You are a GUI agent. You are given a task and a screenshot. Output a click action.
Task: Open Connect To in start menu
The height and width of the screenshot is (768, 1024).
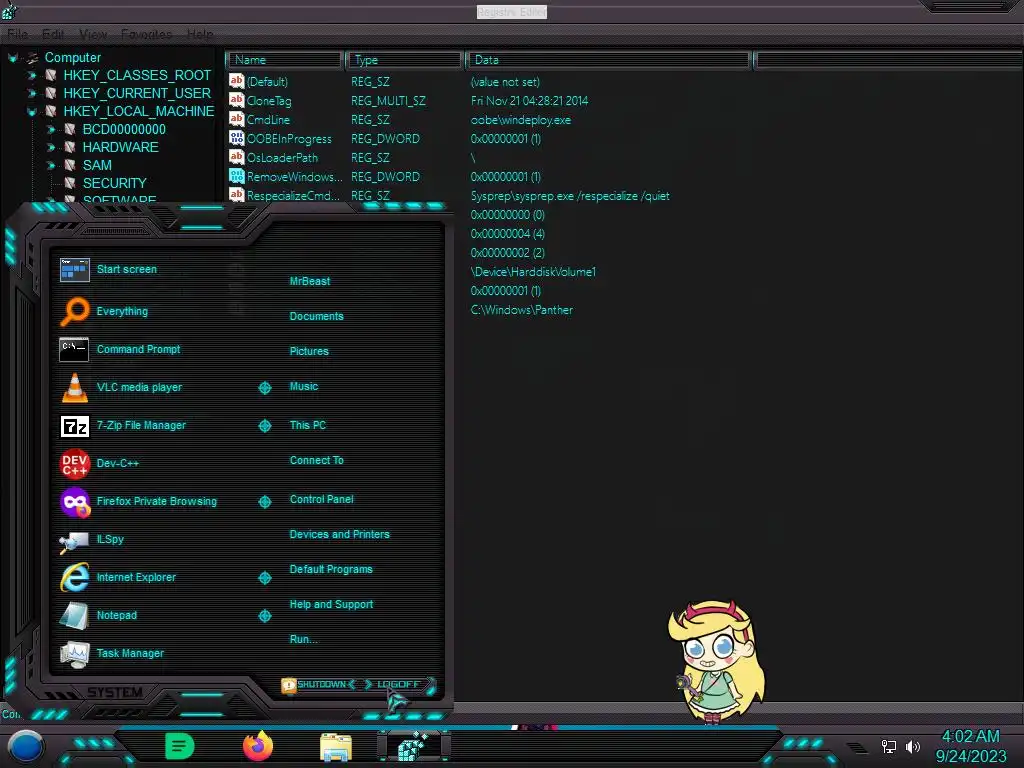[316, 460]
